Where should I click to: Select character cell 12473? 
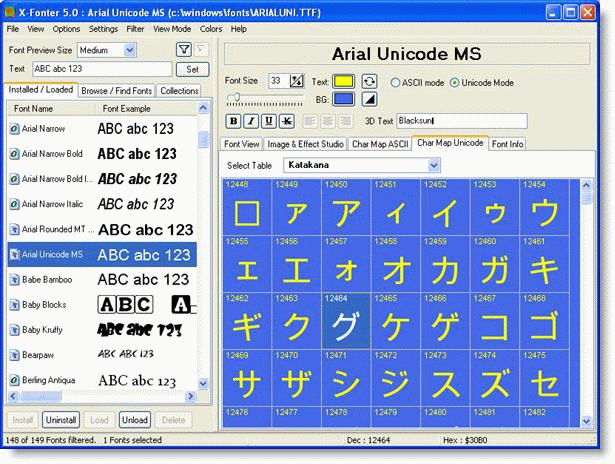coord(445,378)
